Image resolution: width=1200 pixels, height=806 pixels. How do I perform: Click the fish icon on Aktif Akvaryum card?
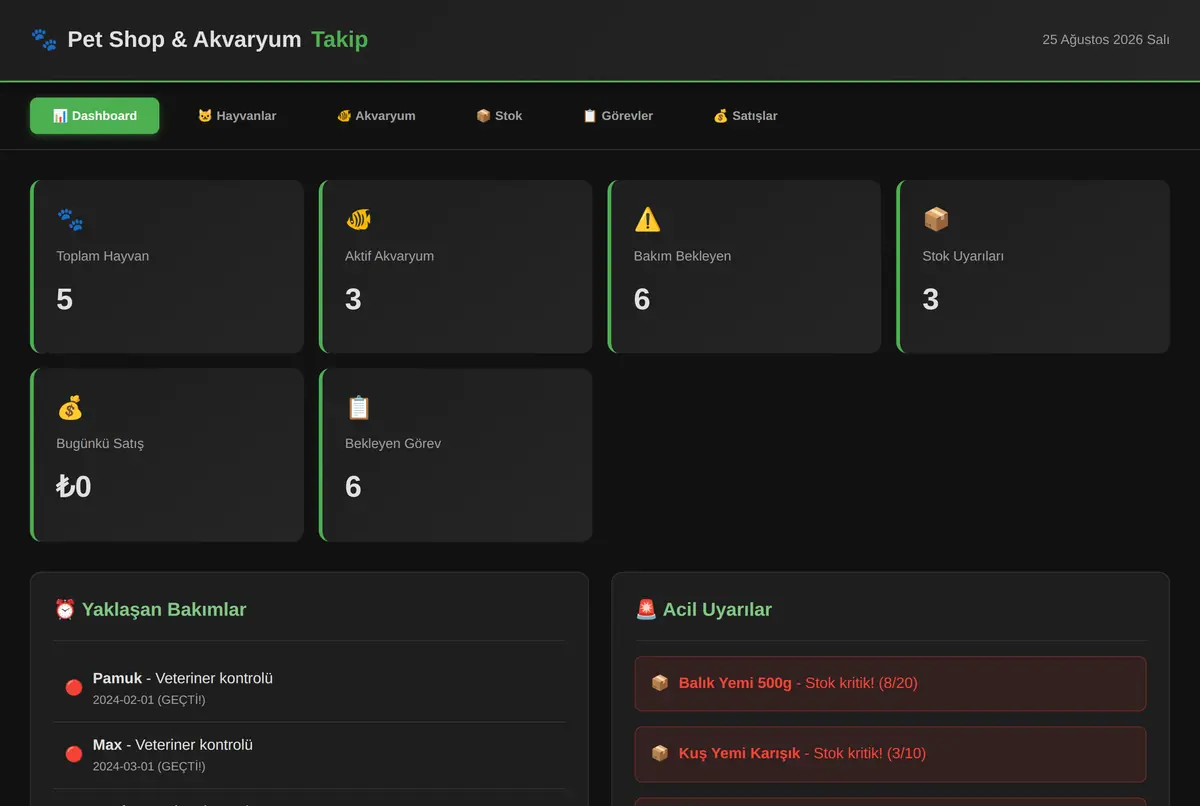pos(359,219)
